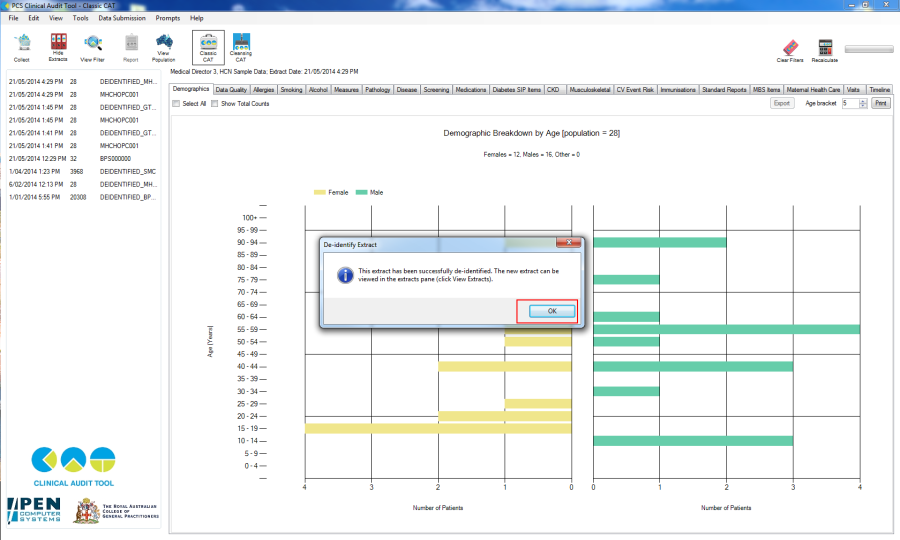900x540 pixels.
Task: Switch to Cleansing CAT
Action: [241, 47]
